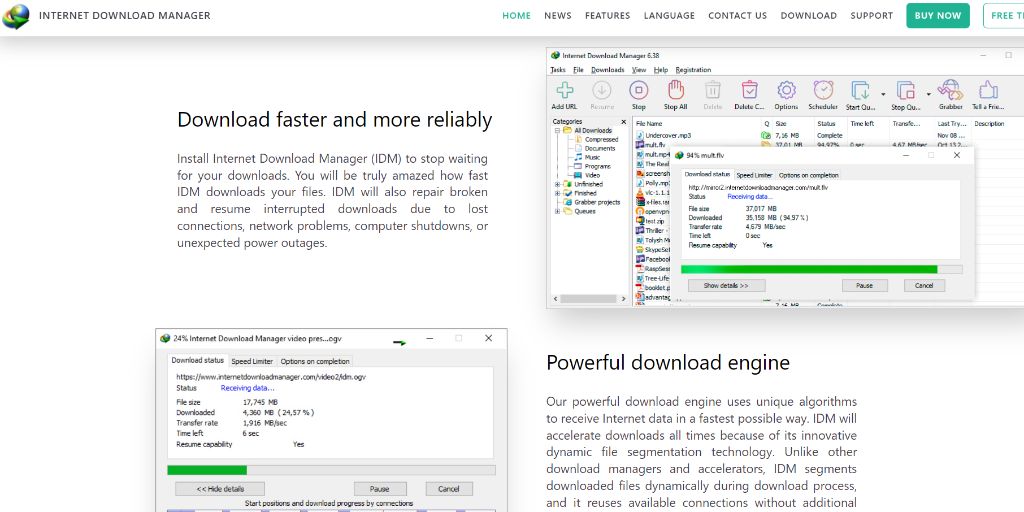1024x512 pixels.
Task: Open the Downloads menu in IDM
Action: (x=608, y=70)
